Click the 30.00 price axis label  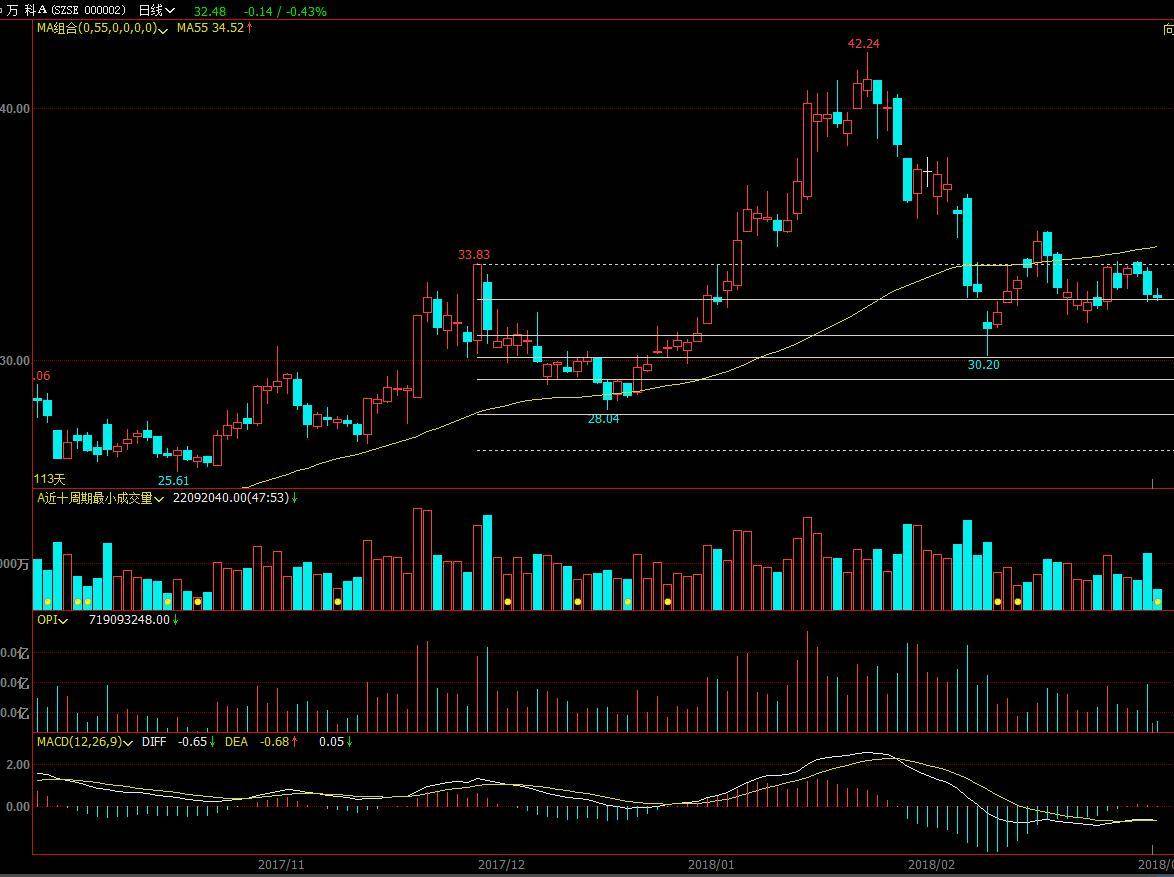point(15,361)
